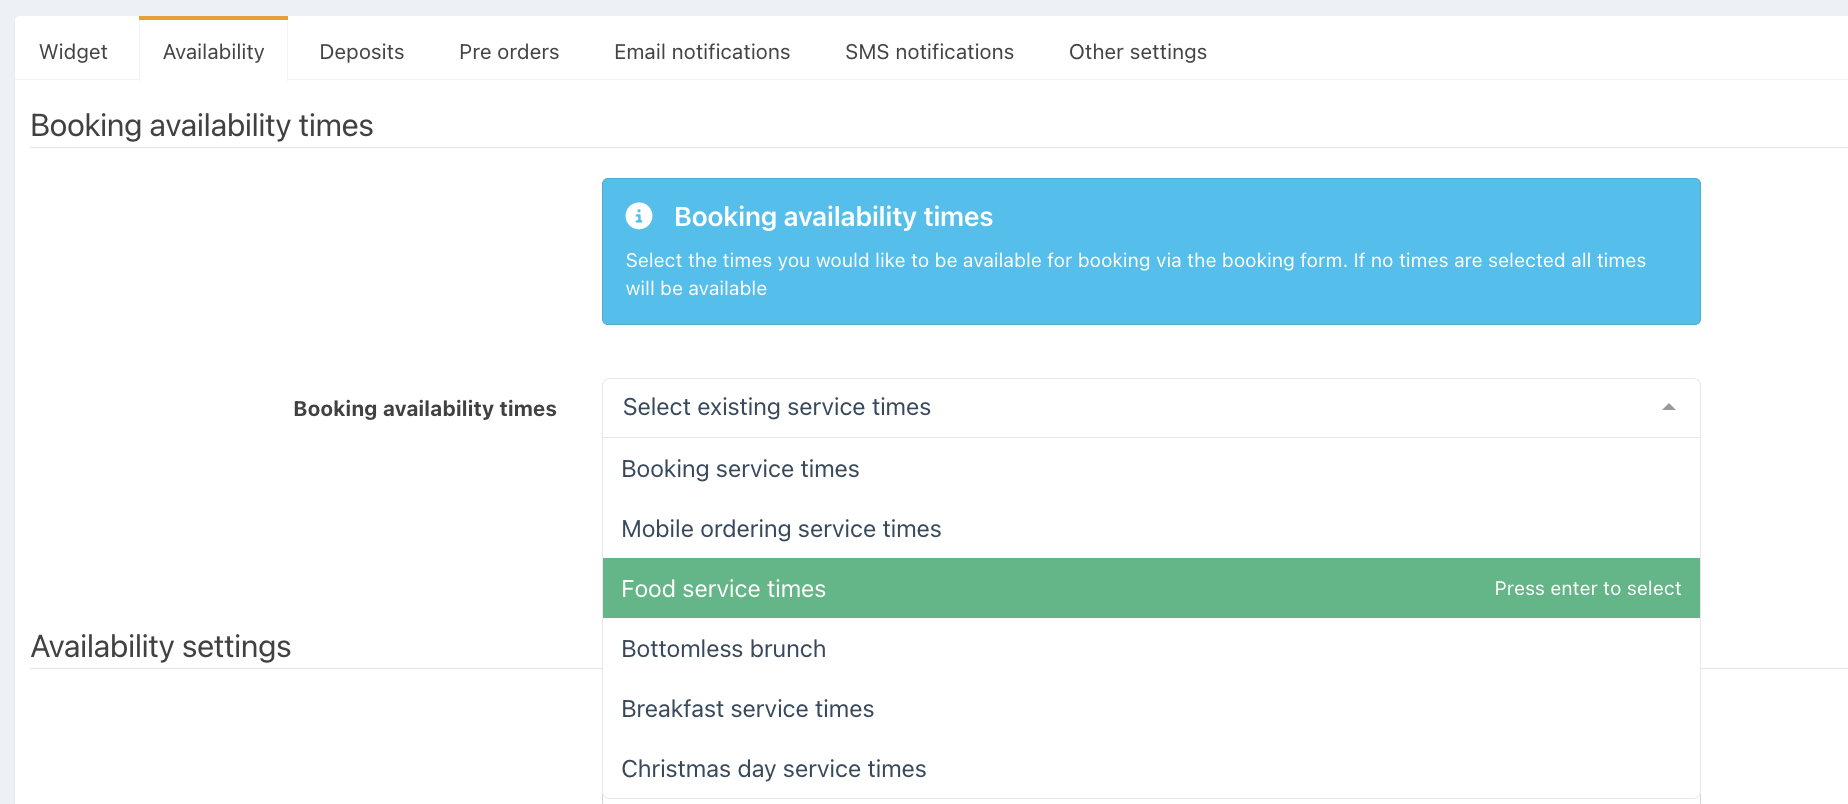Image resolution: width=1848 pixels, height=804 pixels.
Task: Switch to the Availability tab
Action: [213, 52]
